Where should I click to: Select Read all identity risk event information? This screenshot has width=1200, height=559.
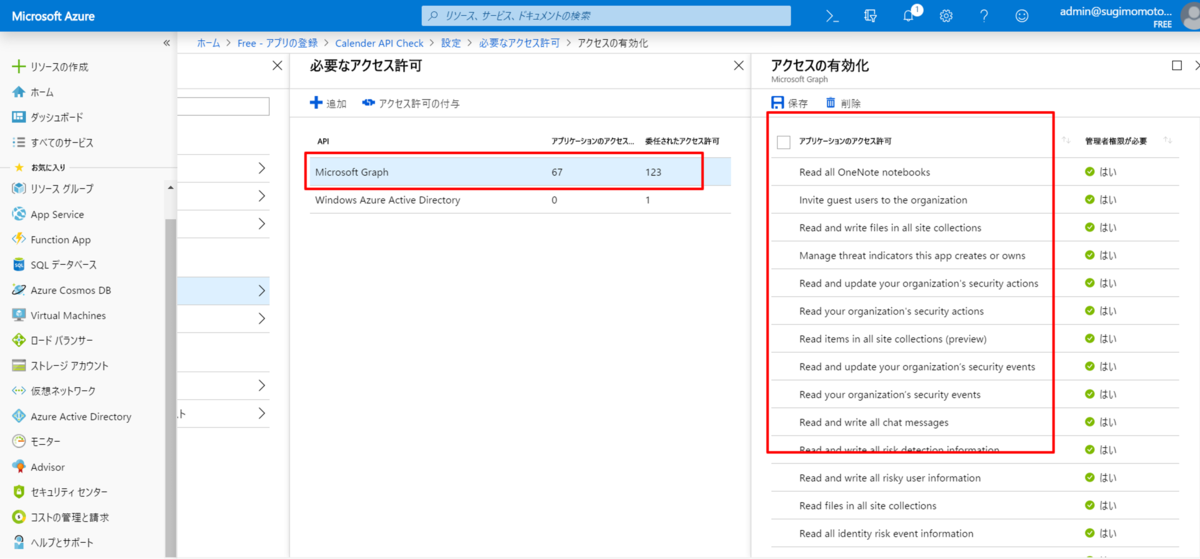pos(886,533)
